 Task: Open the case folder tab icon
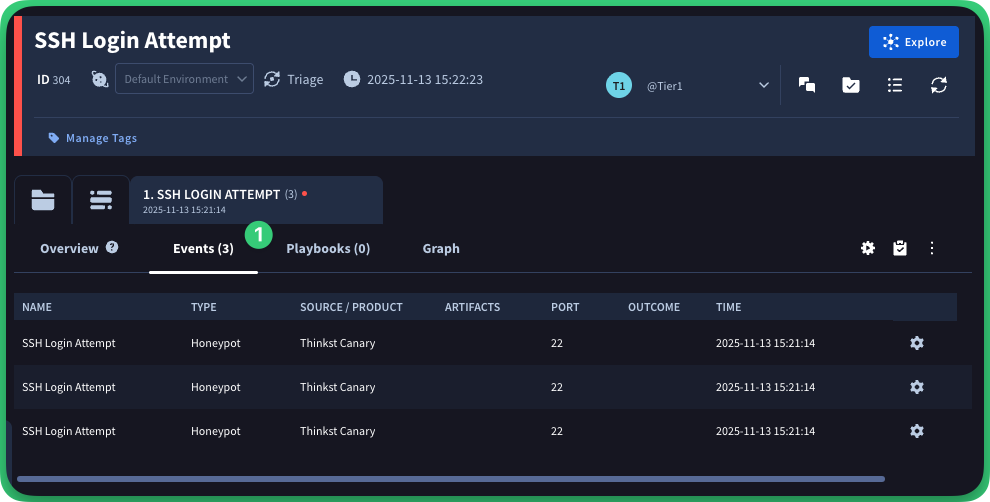[43, 199]
